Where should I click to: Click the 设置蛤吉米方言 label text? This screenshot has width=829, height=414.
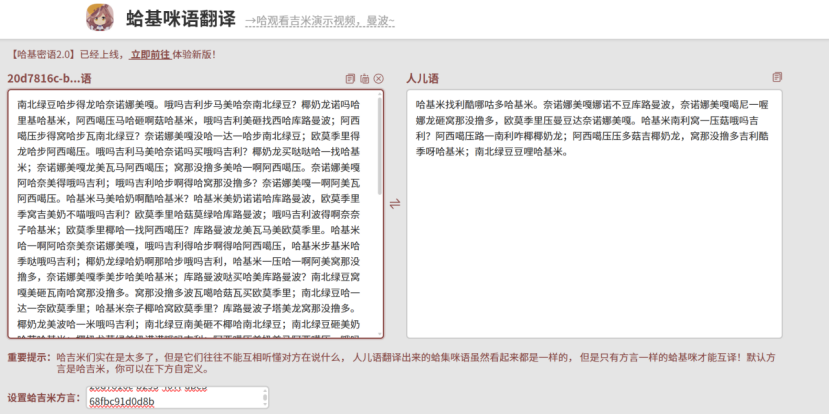point(44,398)
